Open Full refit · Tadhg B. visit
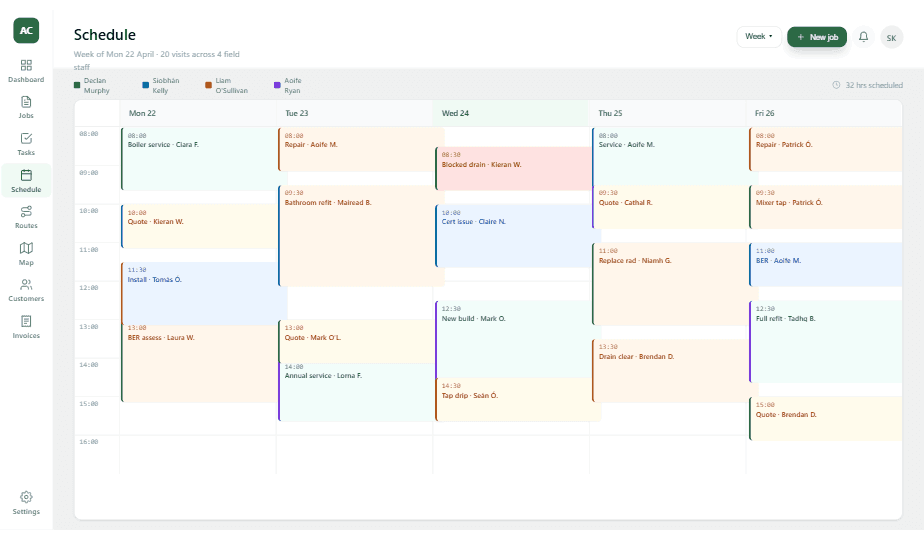 pyautogui.click(x=826, y=342)
